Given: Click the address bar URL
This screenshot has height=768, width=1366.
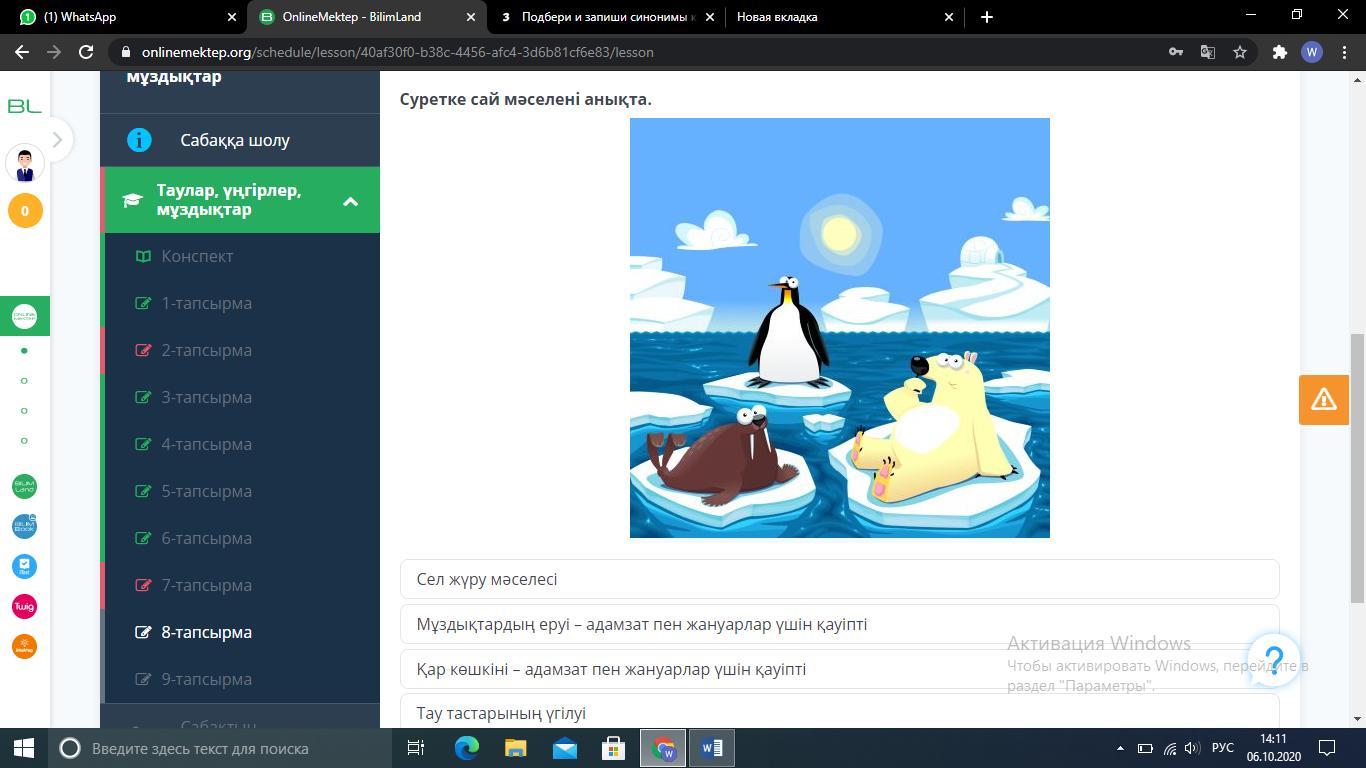Looking at the screenshot, I should [x=398, y=52].
